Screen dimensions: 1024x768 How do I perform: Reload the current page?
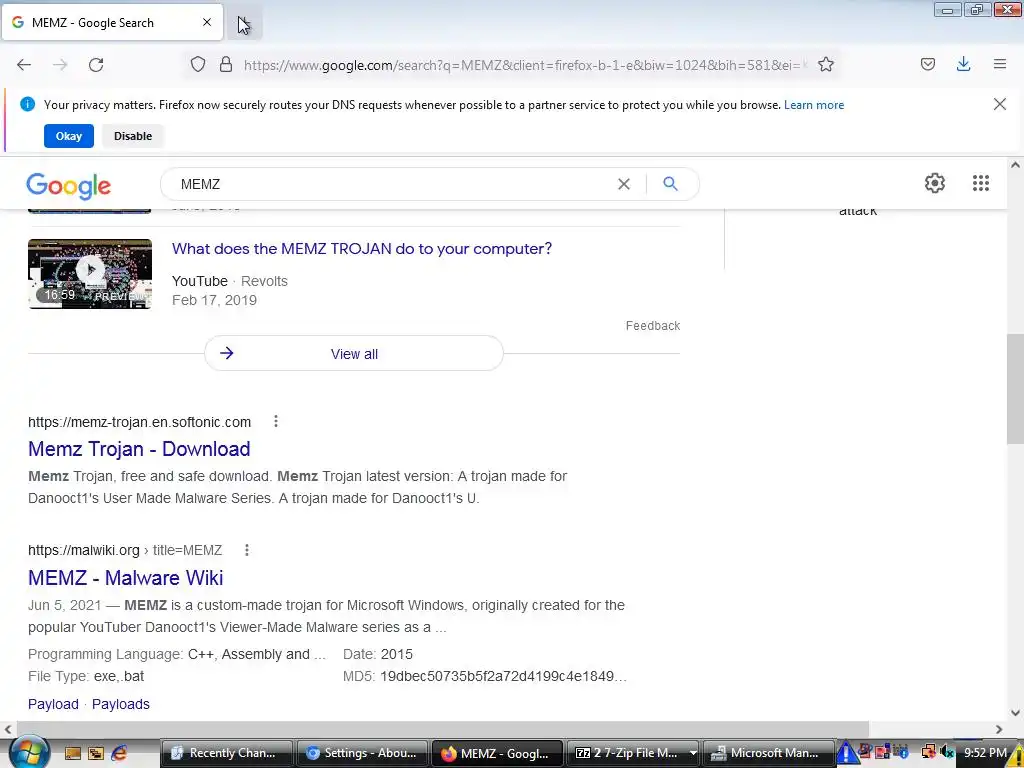click(x=96, y=65)
